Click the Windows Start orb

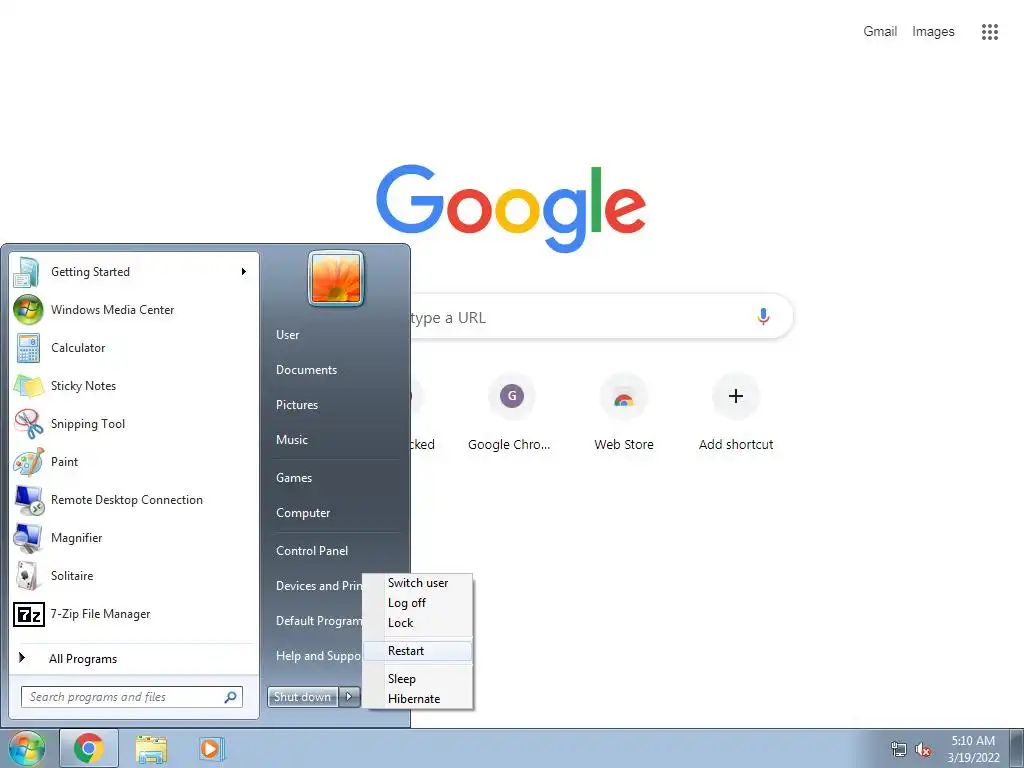(27, 748)
